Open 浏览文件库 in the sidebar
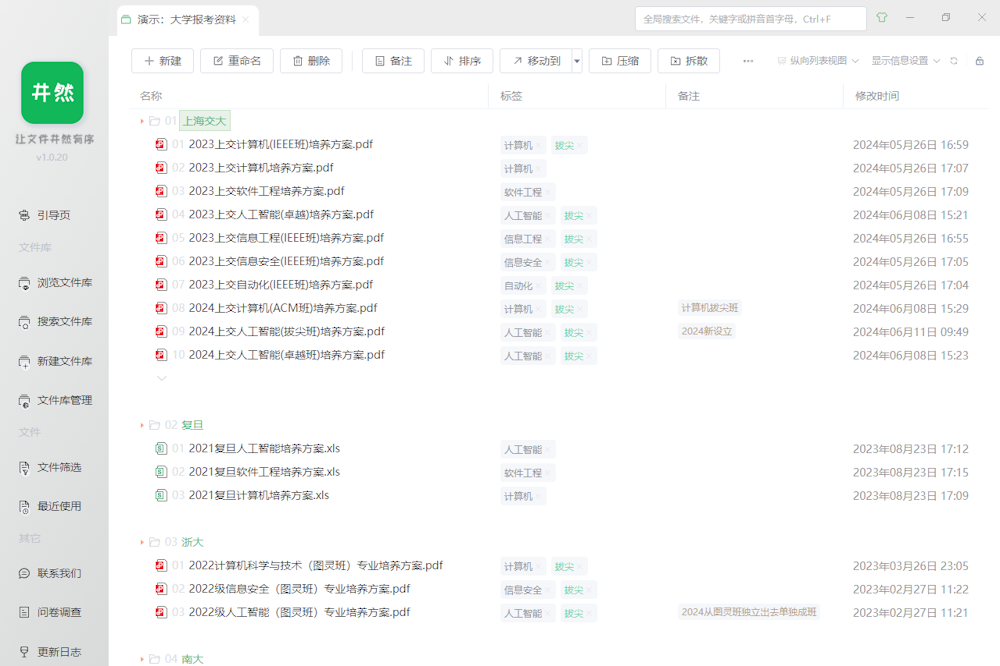 (x=64, y=283)
